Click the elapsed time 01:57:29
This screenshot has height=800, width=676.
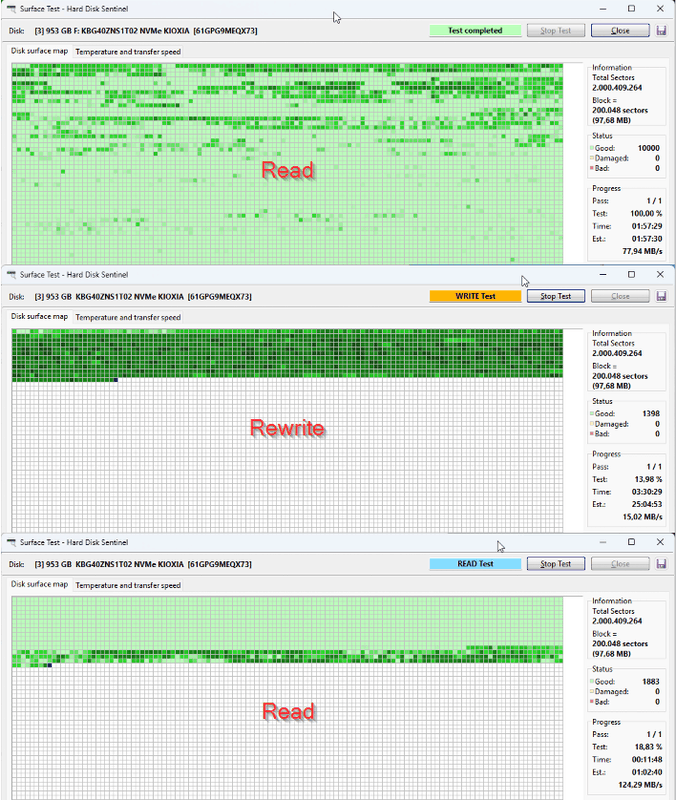pyautogui.click(x=647, y=226)
